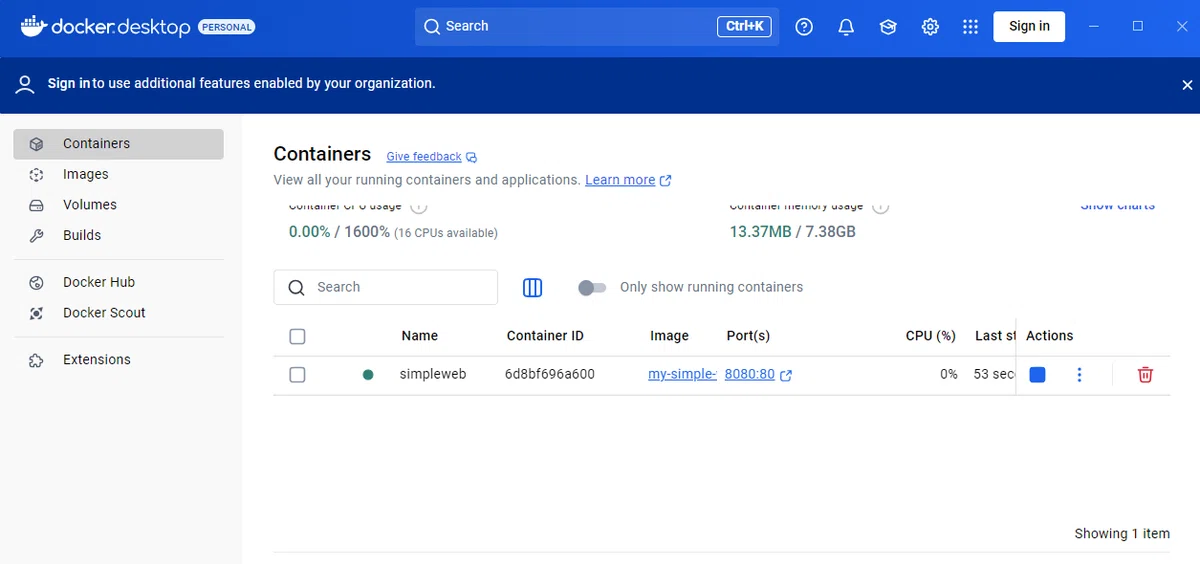Open Settings gear icon

point(930,27)
